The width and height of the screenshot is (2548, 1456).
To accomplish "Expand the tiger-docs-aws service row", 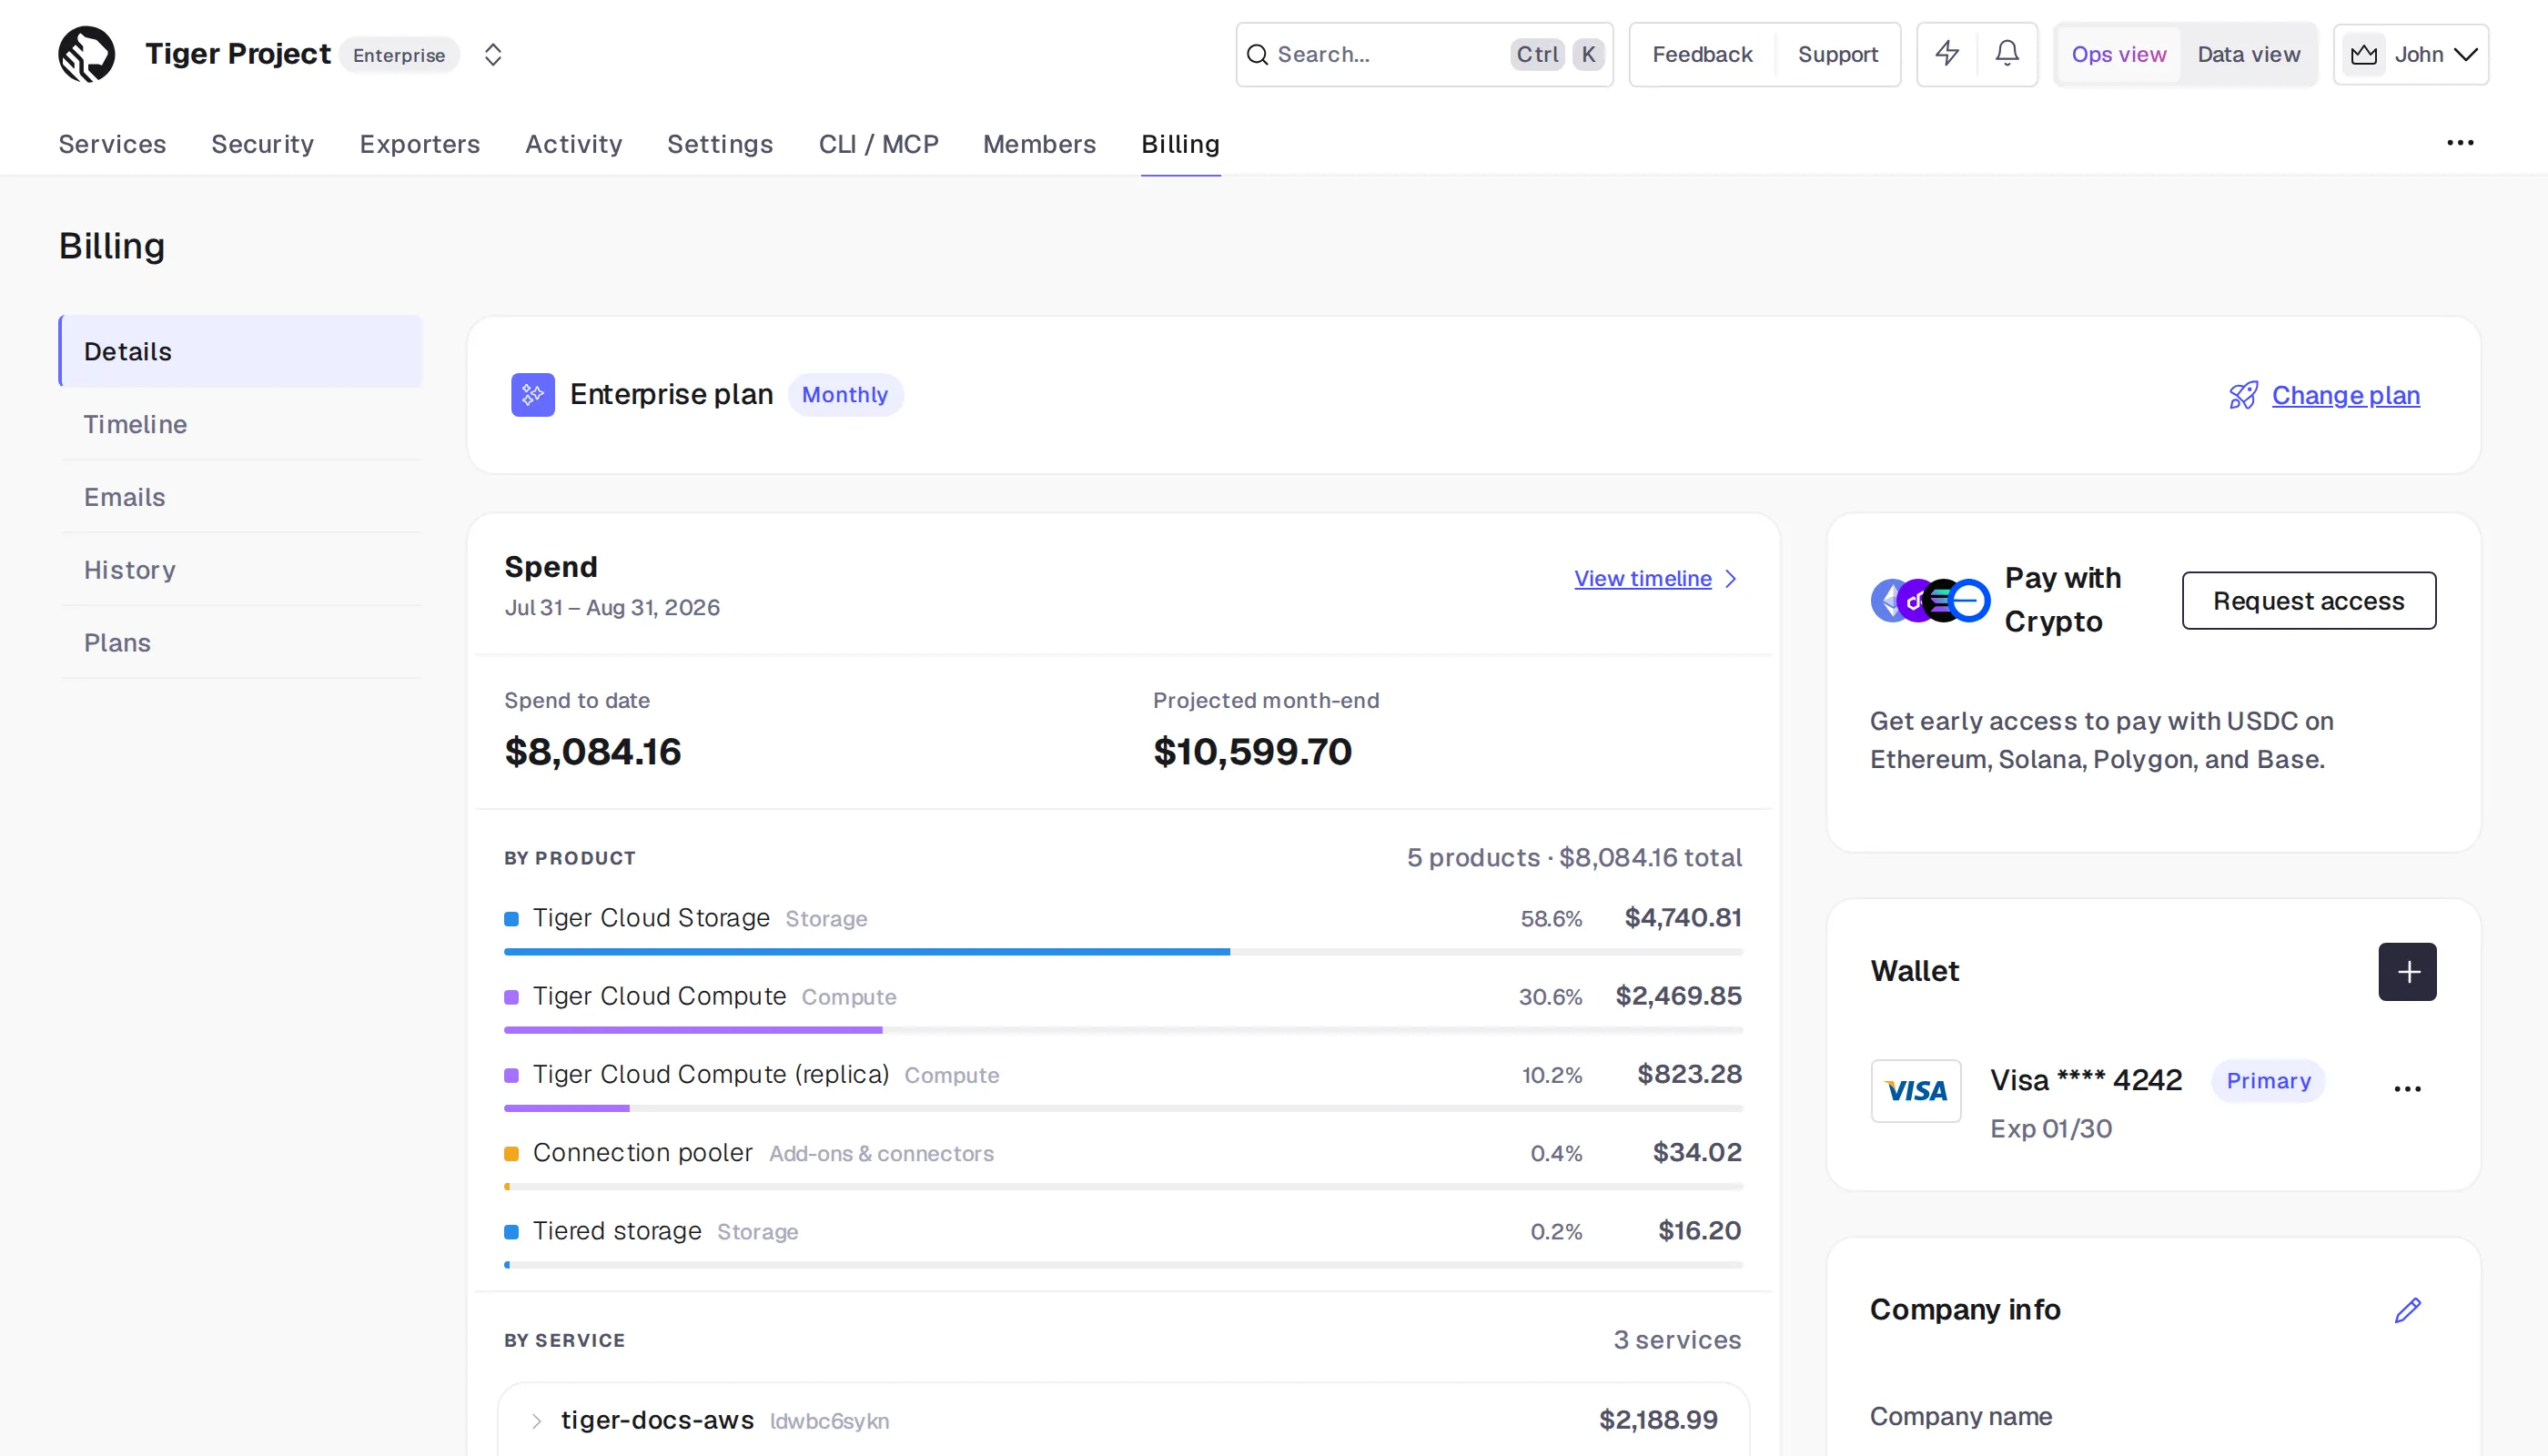I will (x=1123, y=1420).
